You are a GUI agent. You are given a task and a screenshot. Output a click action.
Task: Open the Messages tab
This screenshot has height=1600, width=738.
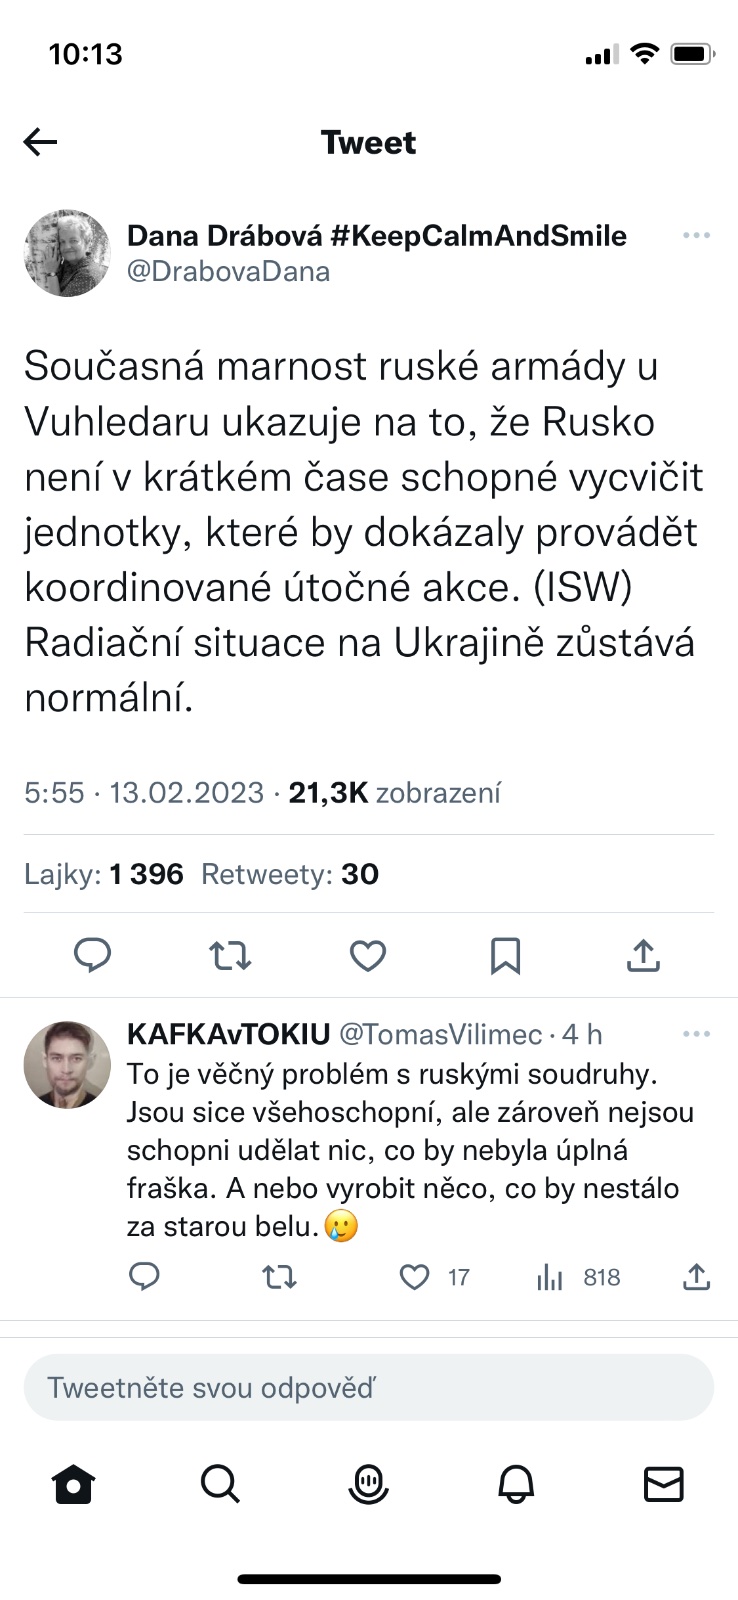[663, 1484]
